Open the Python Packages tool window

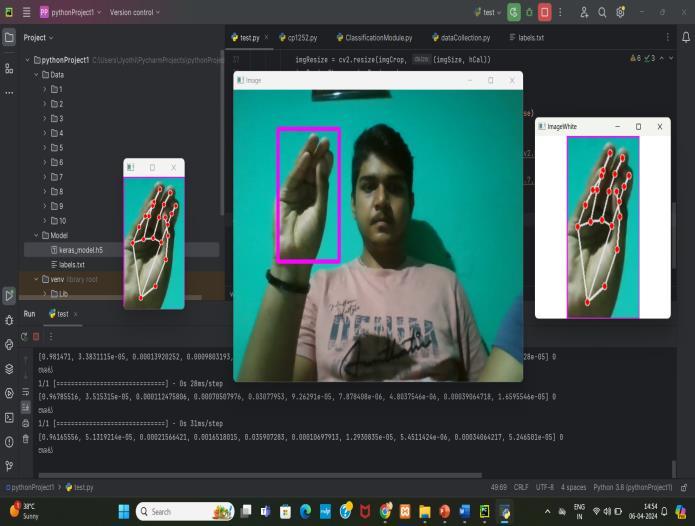point(9,345)
